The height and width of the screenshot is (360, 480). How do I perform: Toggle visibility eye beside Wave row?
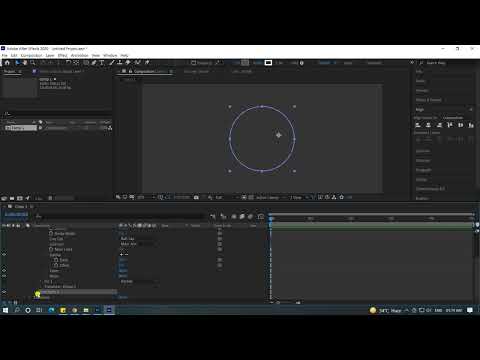click(x=4, y=276)
